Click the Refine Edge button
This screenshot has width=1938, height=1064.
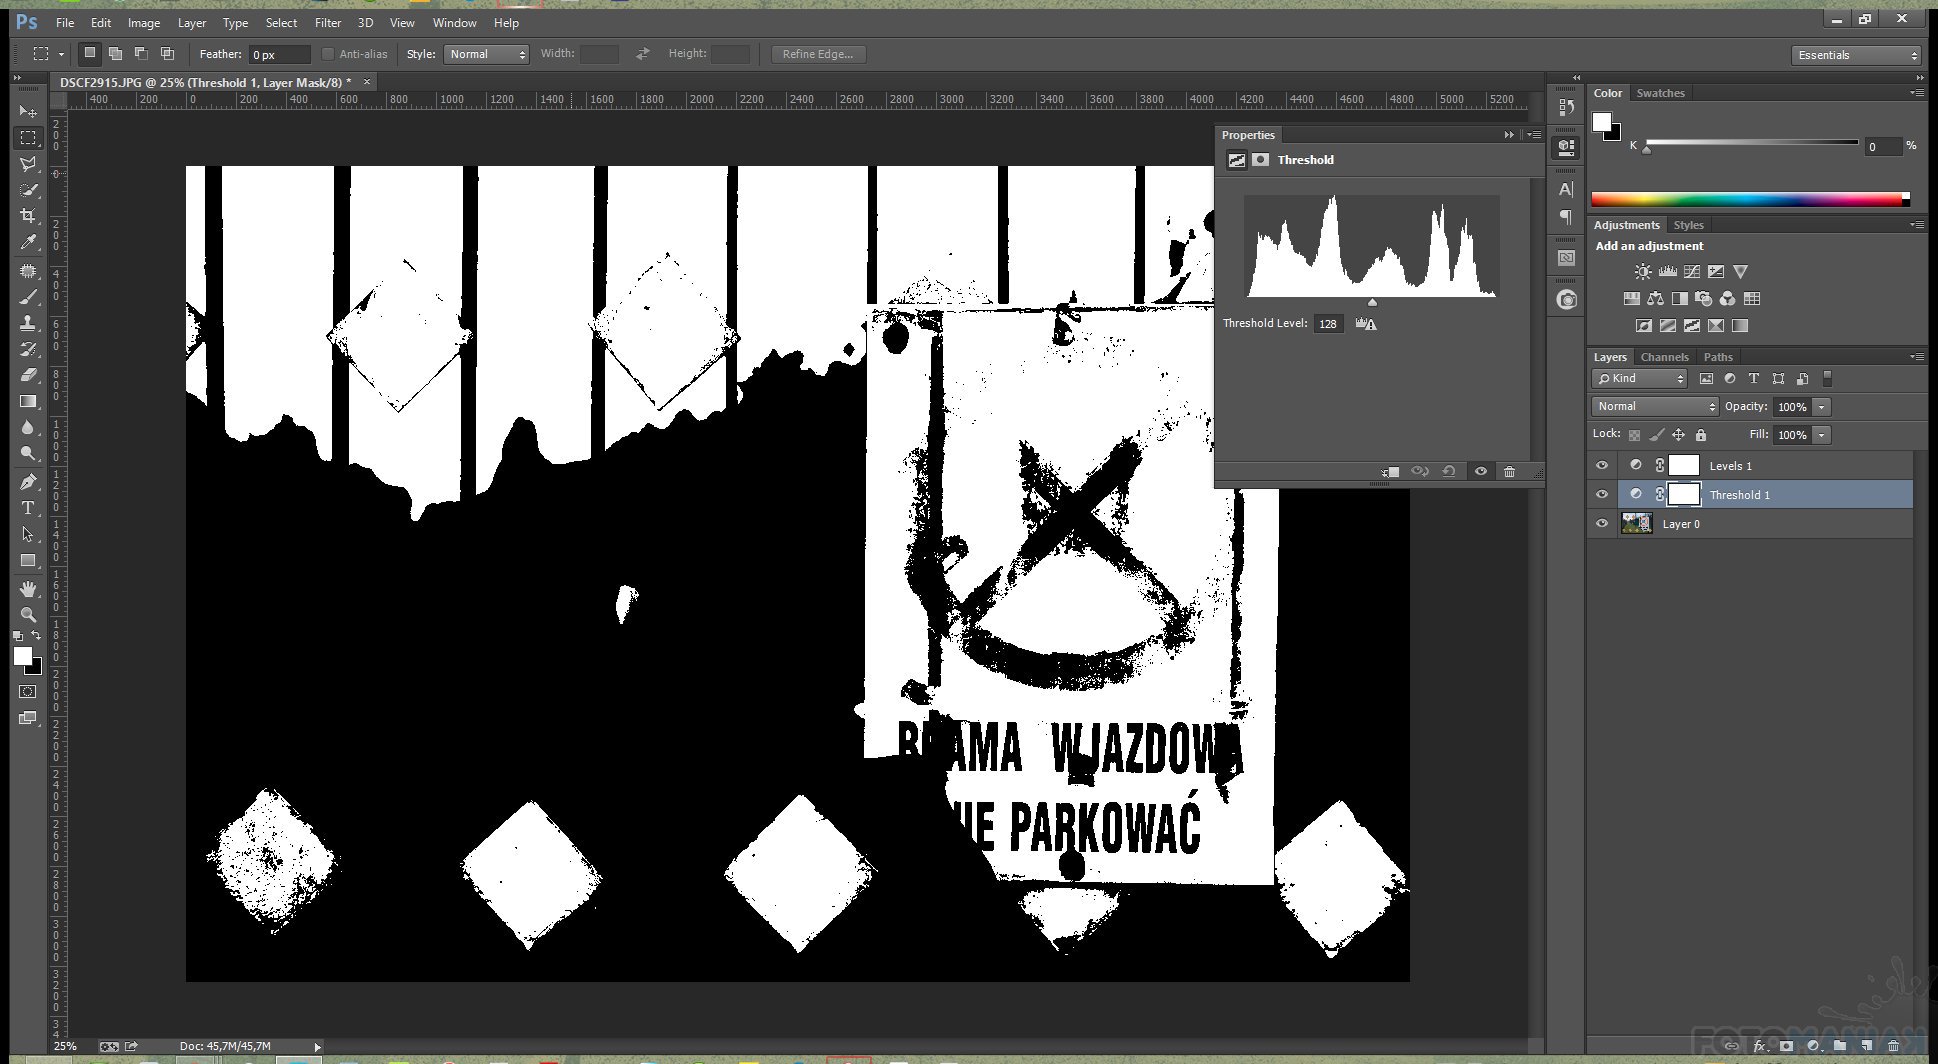[817, 54]
